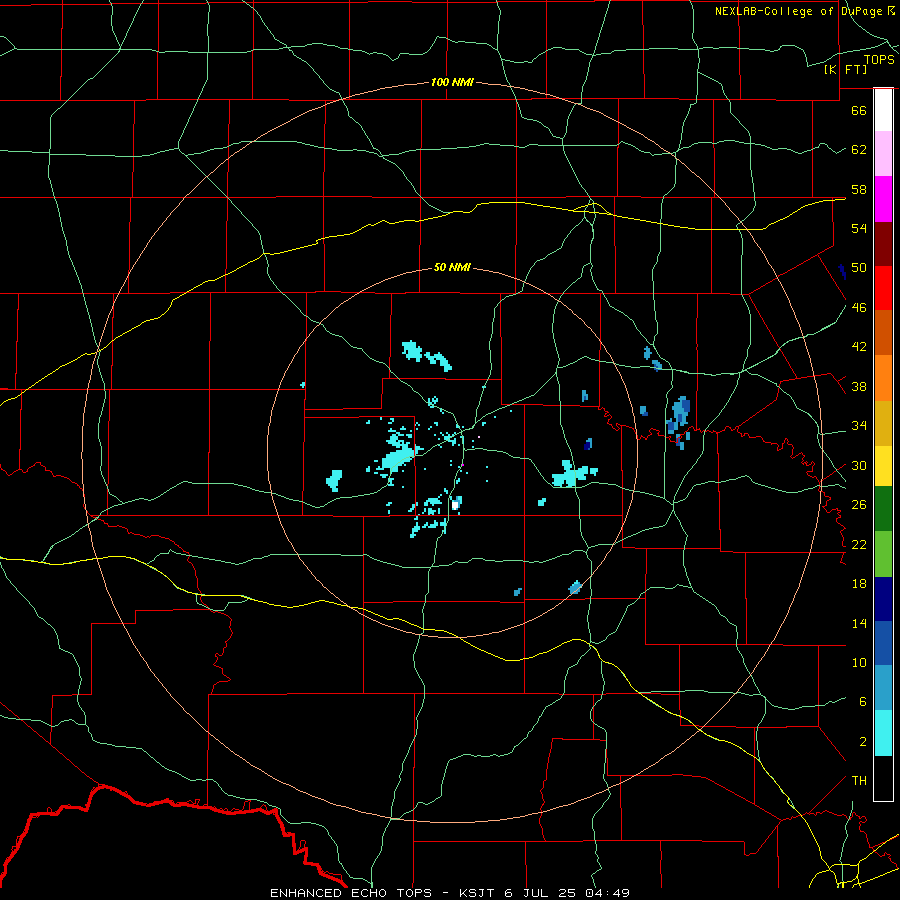Click legend value 34

[x=859, y=425]
